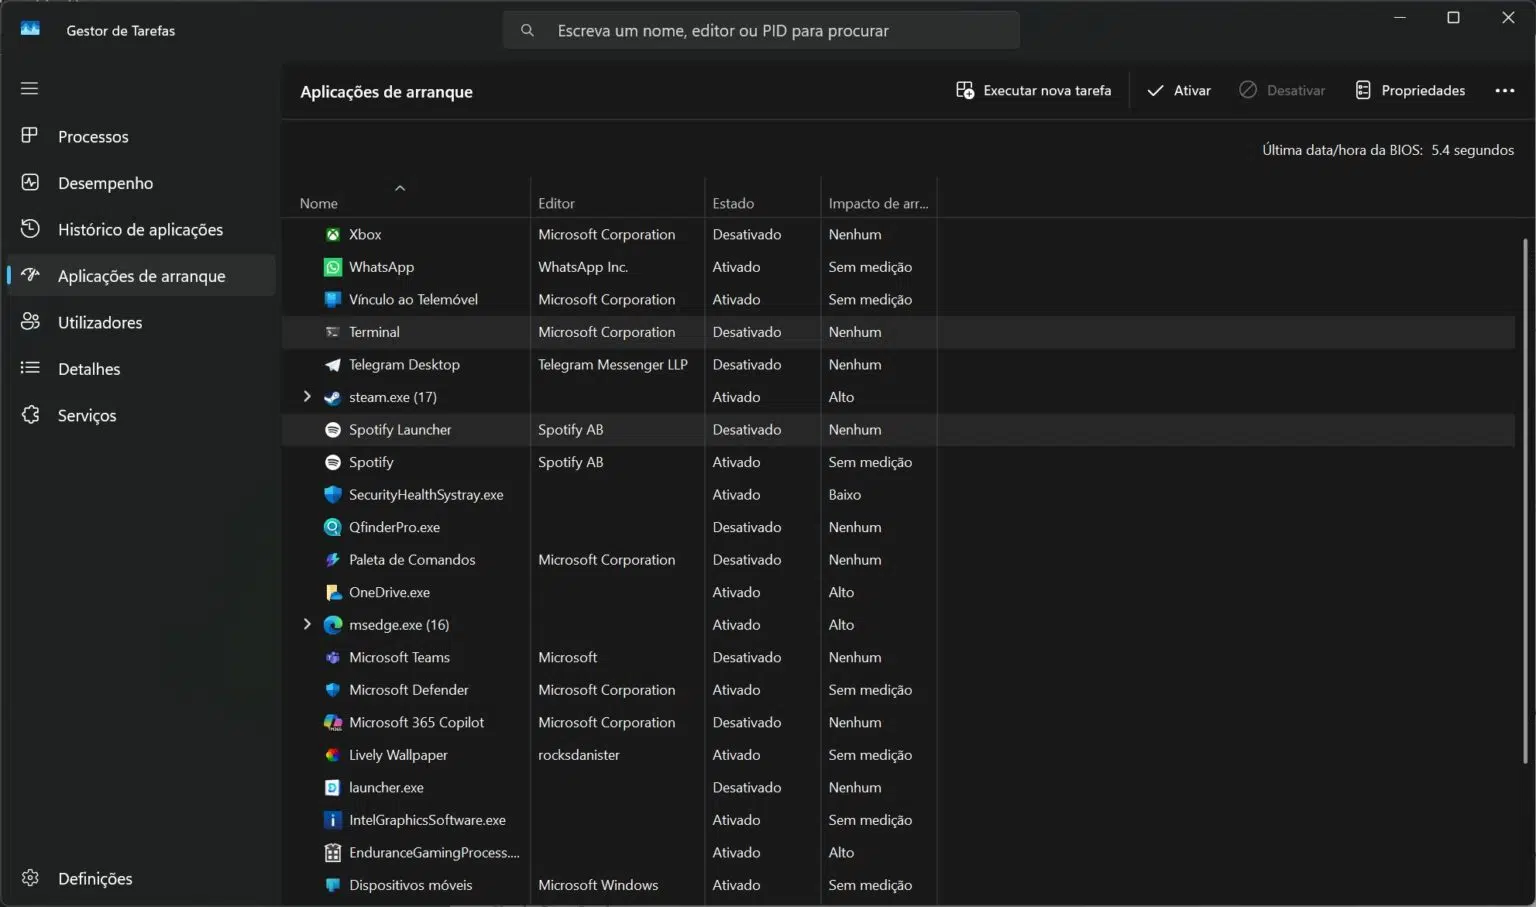Click the search box for name or PID
The width and height of the screenshot is (1536, 907).
tap(760, 31)
